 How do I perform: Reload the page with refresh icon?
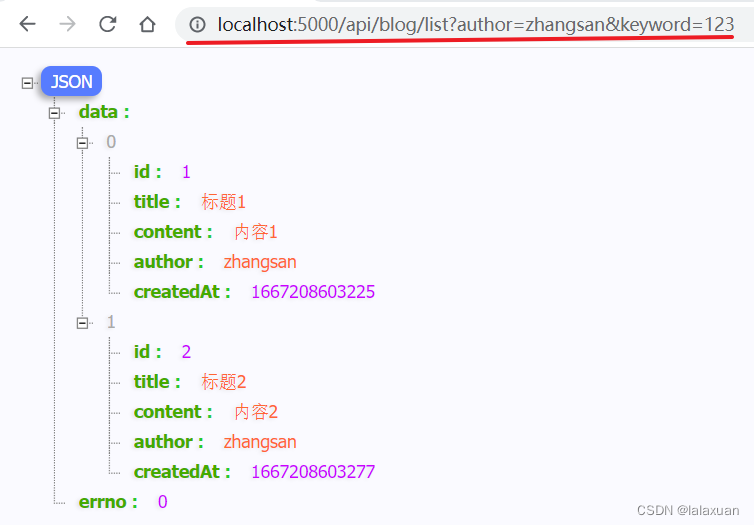107,24
